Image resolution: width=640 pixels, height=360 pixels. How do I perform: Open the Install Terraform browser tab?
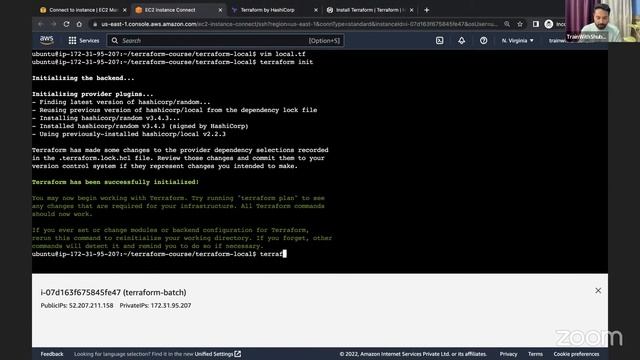pos(370,10)
